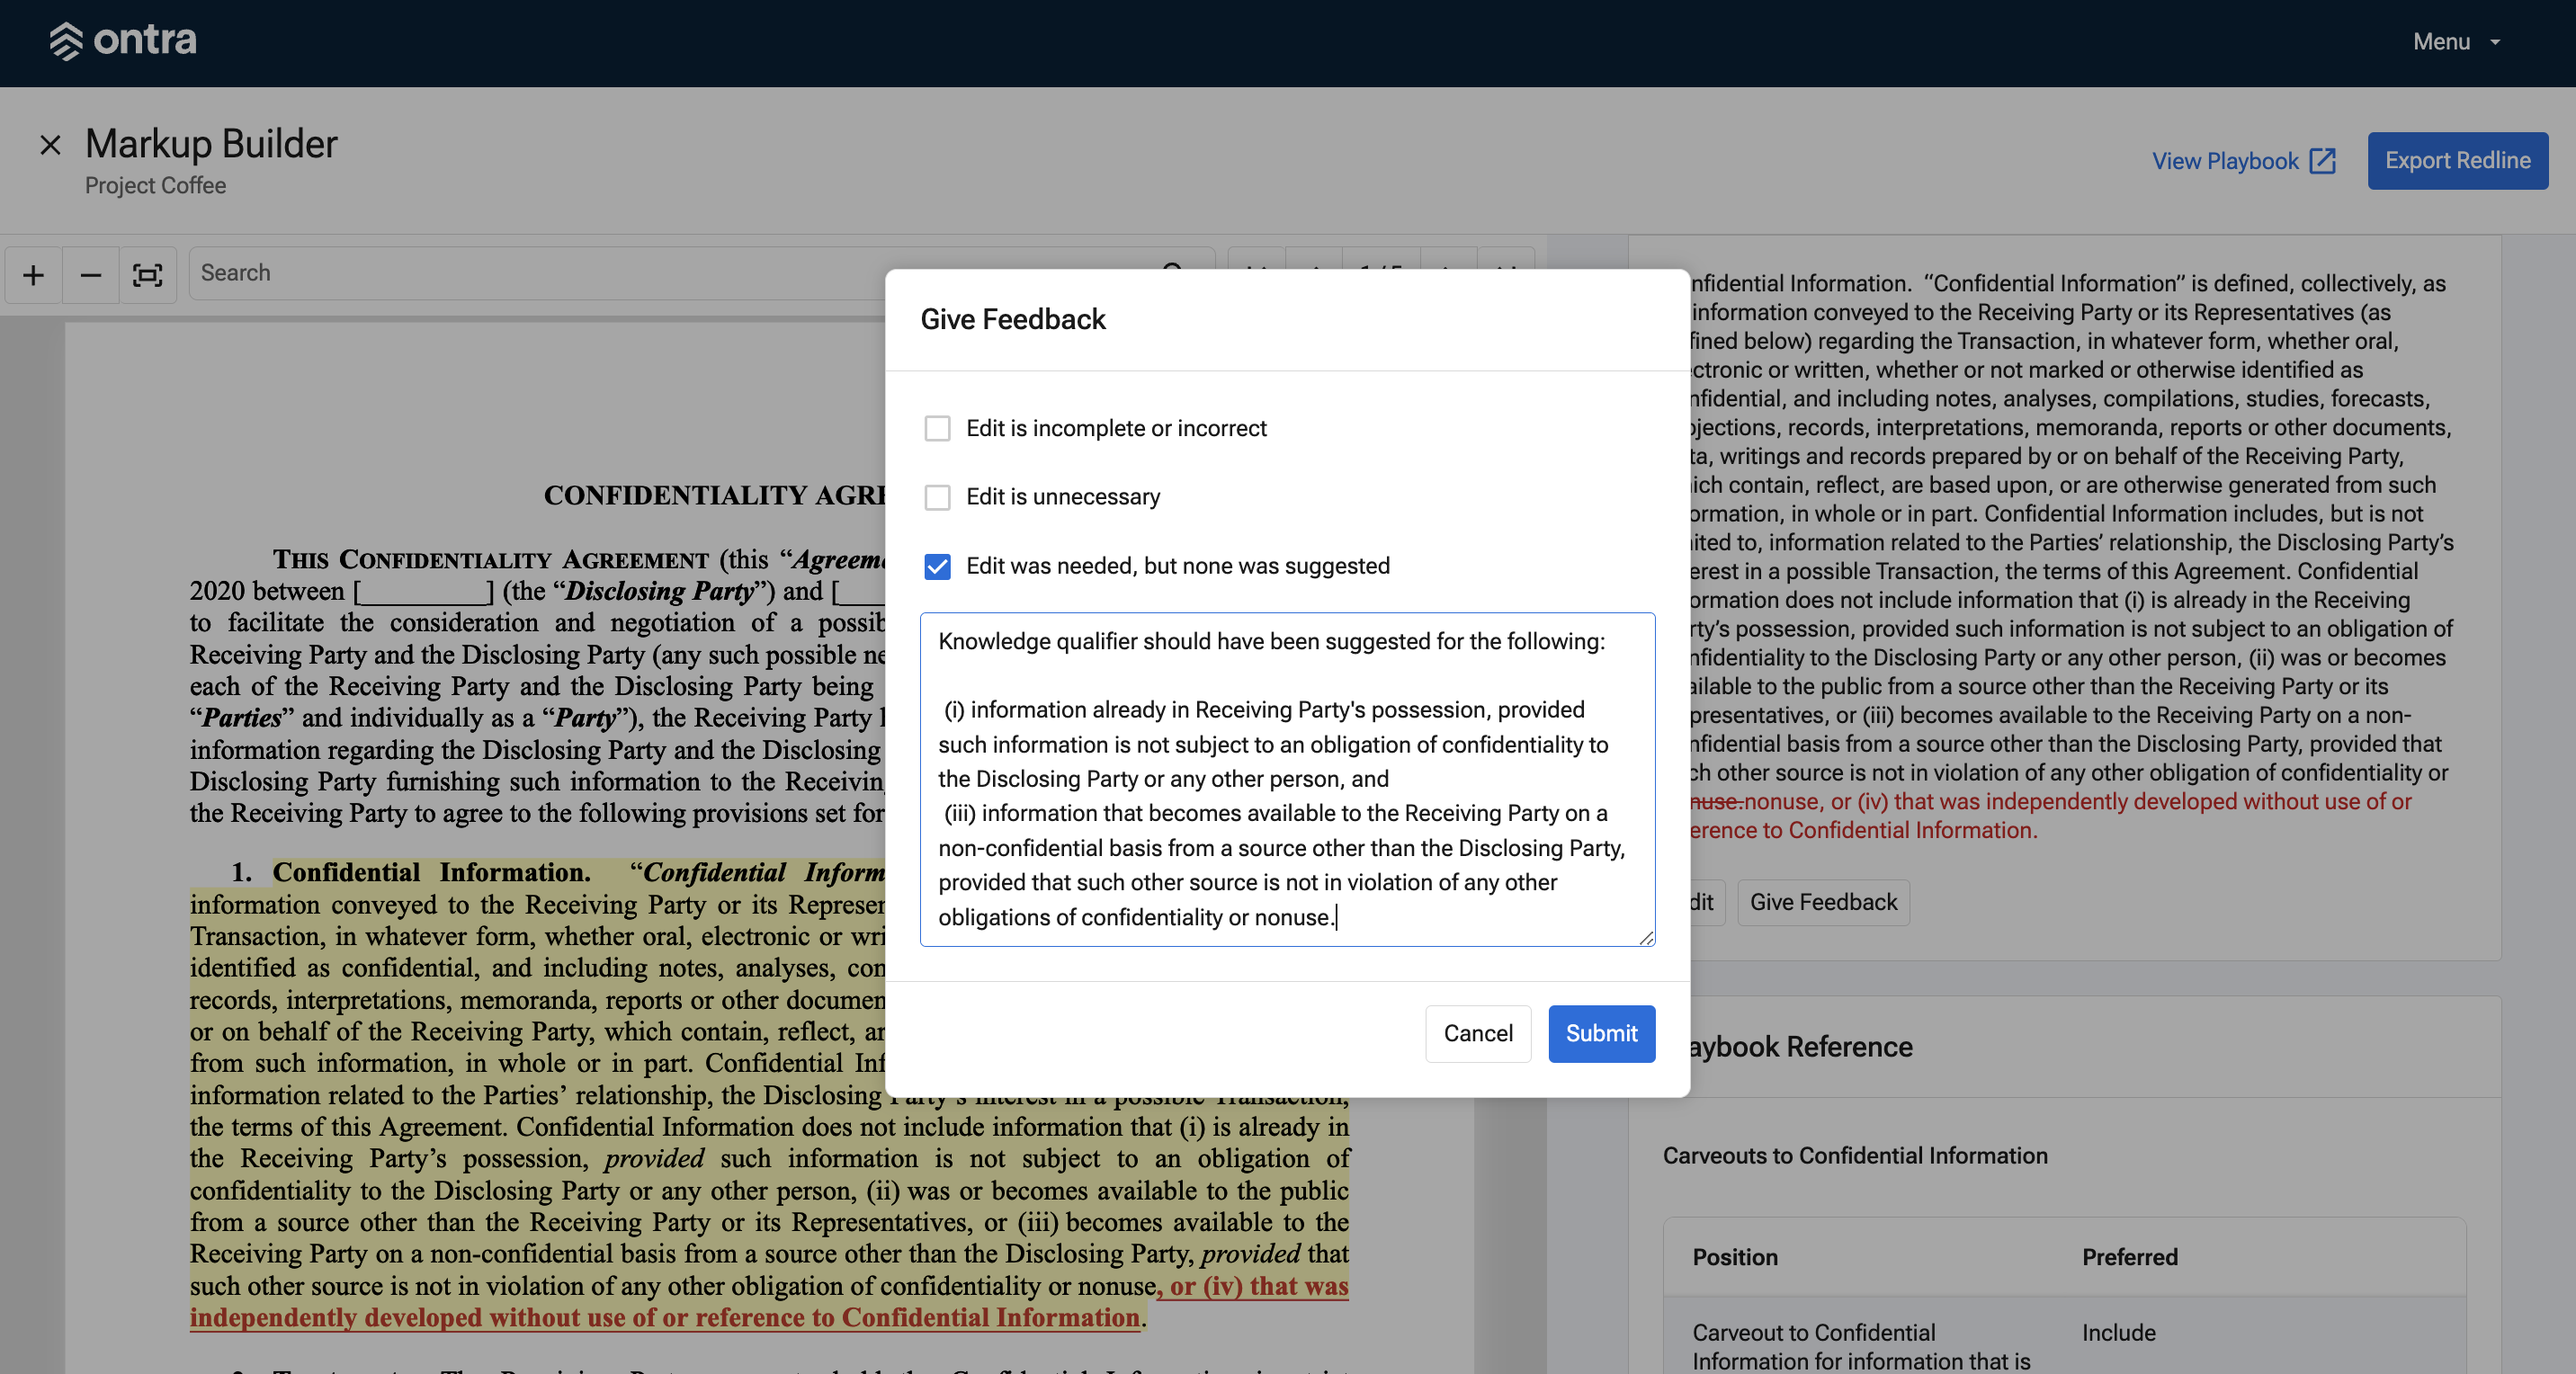
Task: Click the 'Project Coffee' subtitle
Action: tap(155, 186)
